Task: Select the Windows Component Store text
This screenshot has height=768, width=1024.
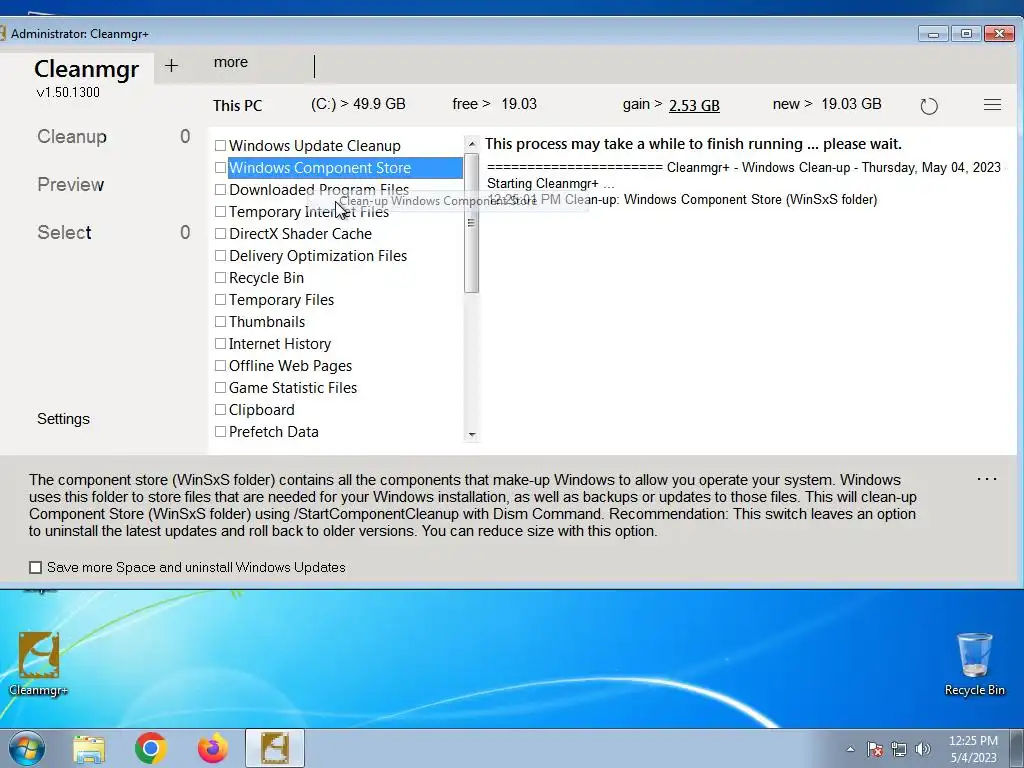Action: tap(320, 168)
